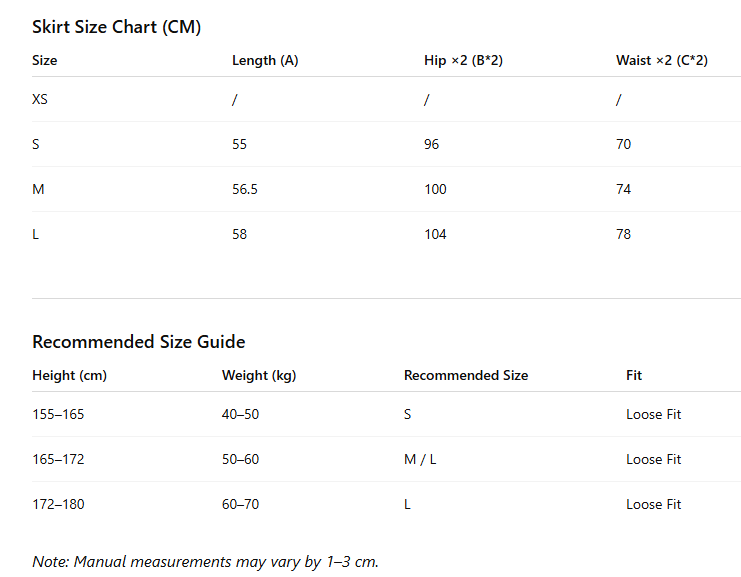Select the Weight (kg) column header

point(259,375)
